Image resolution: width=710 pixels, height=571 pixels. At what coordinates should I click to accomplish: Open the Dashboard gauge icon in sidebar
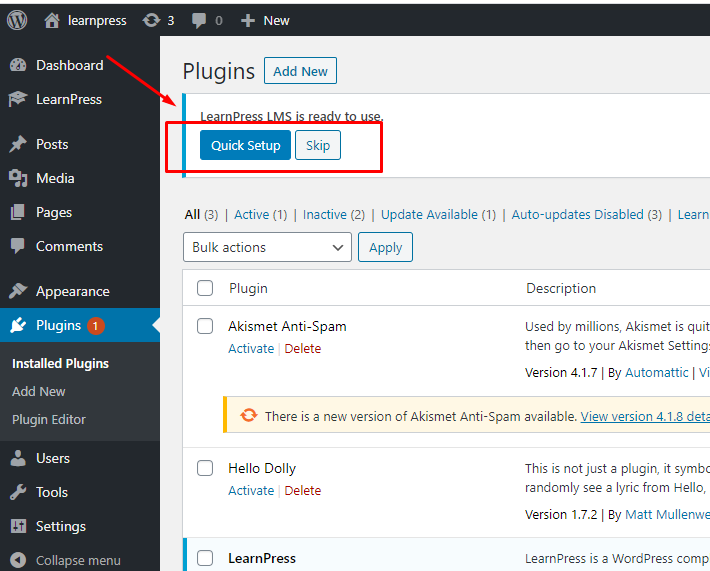[18, 65]
